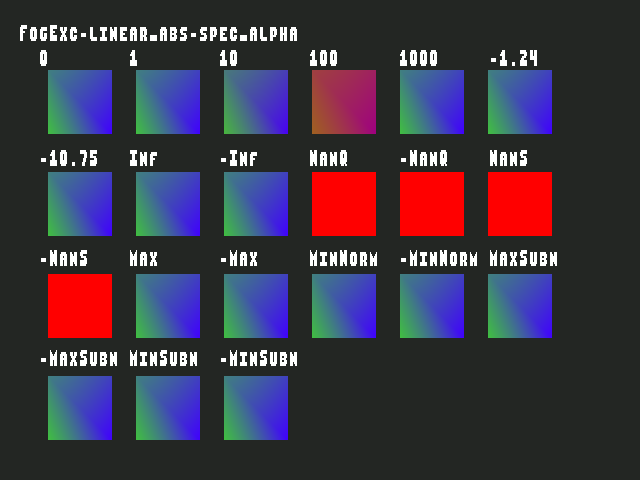Click the label text -10.75
This screenshot has height=480, width=640.
(69, 158)
